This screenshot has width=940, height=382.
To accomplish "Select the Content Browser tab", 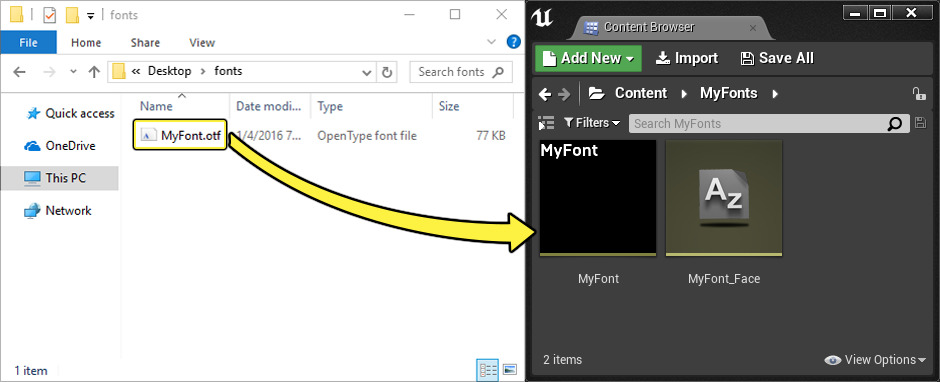I will (x=649, y=27).
